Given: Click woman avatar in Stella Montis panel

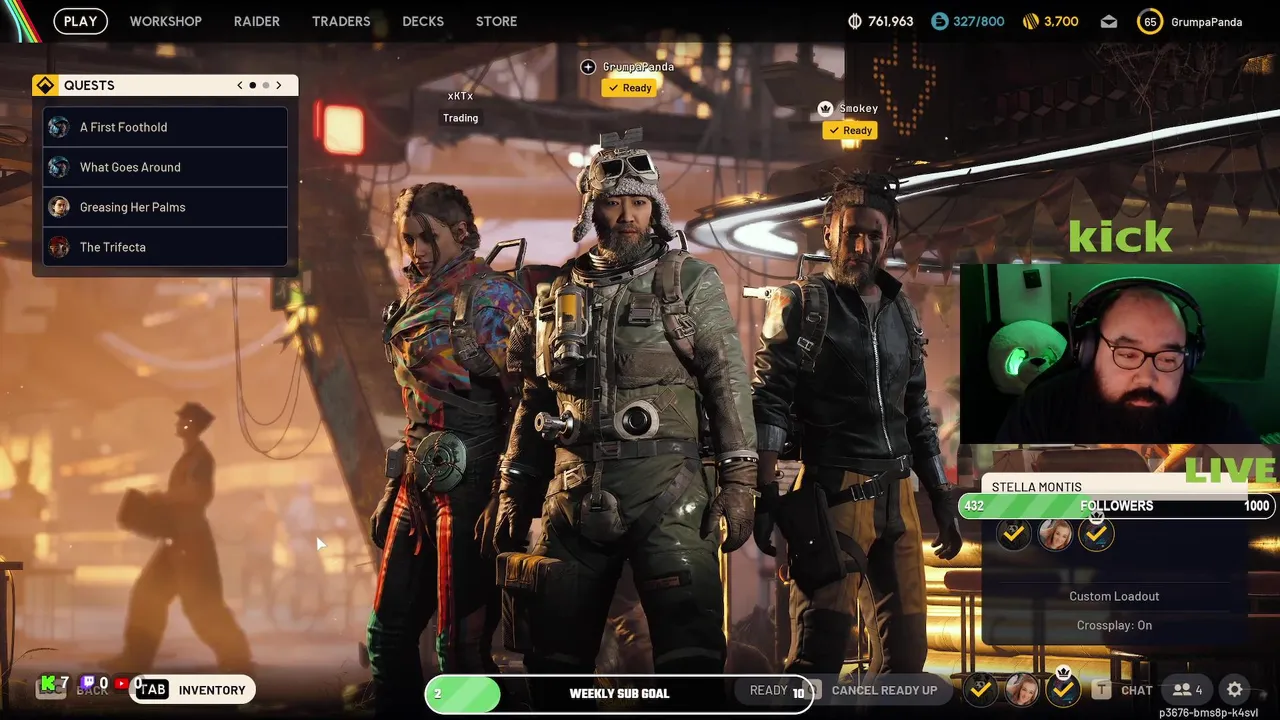Looking at the screenshot, I should coord(1055,535).
